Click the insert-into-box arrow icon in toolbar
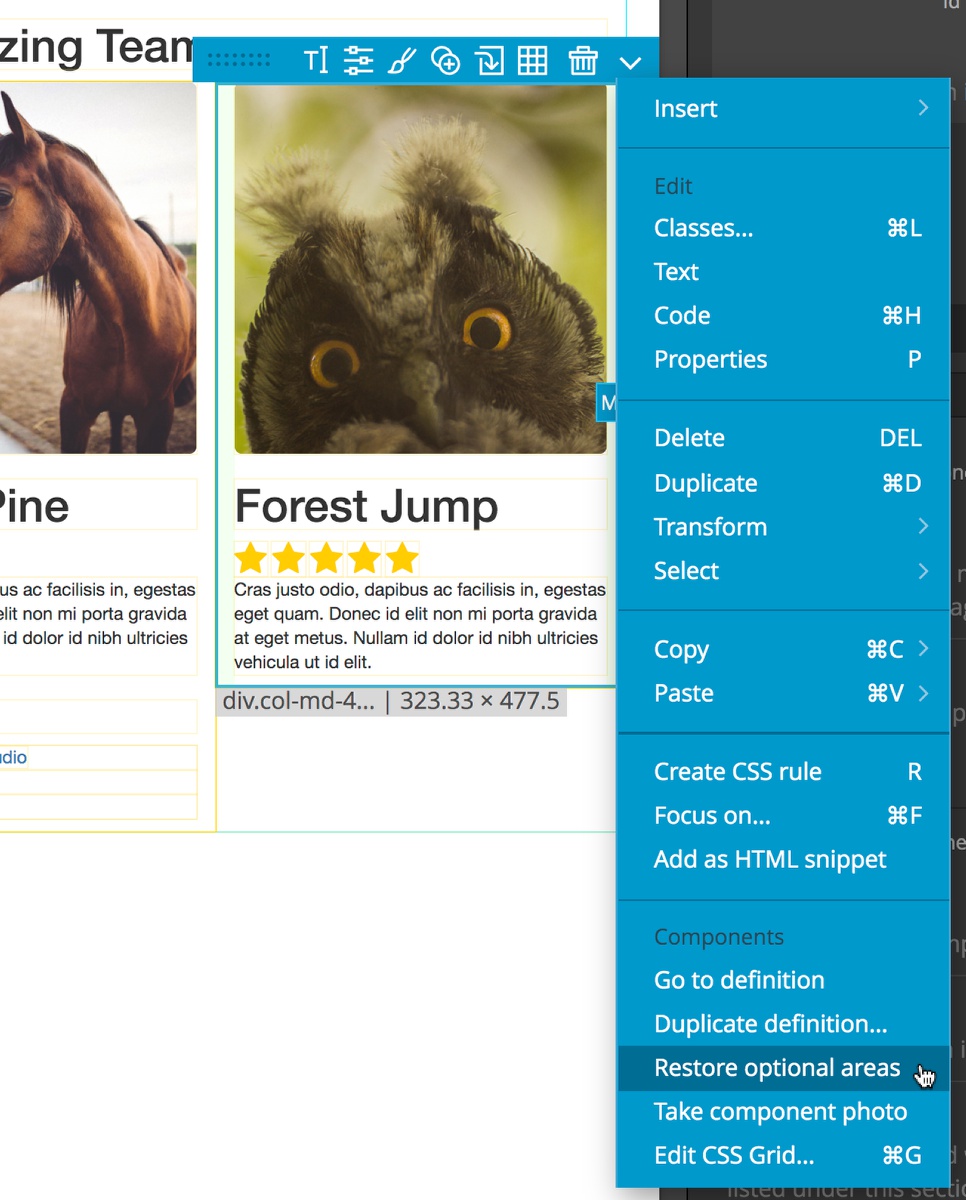Viewport: 966px width, 1200px height. (489, 61)
